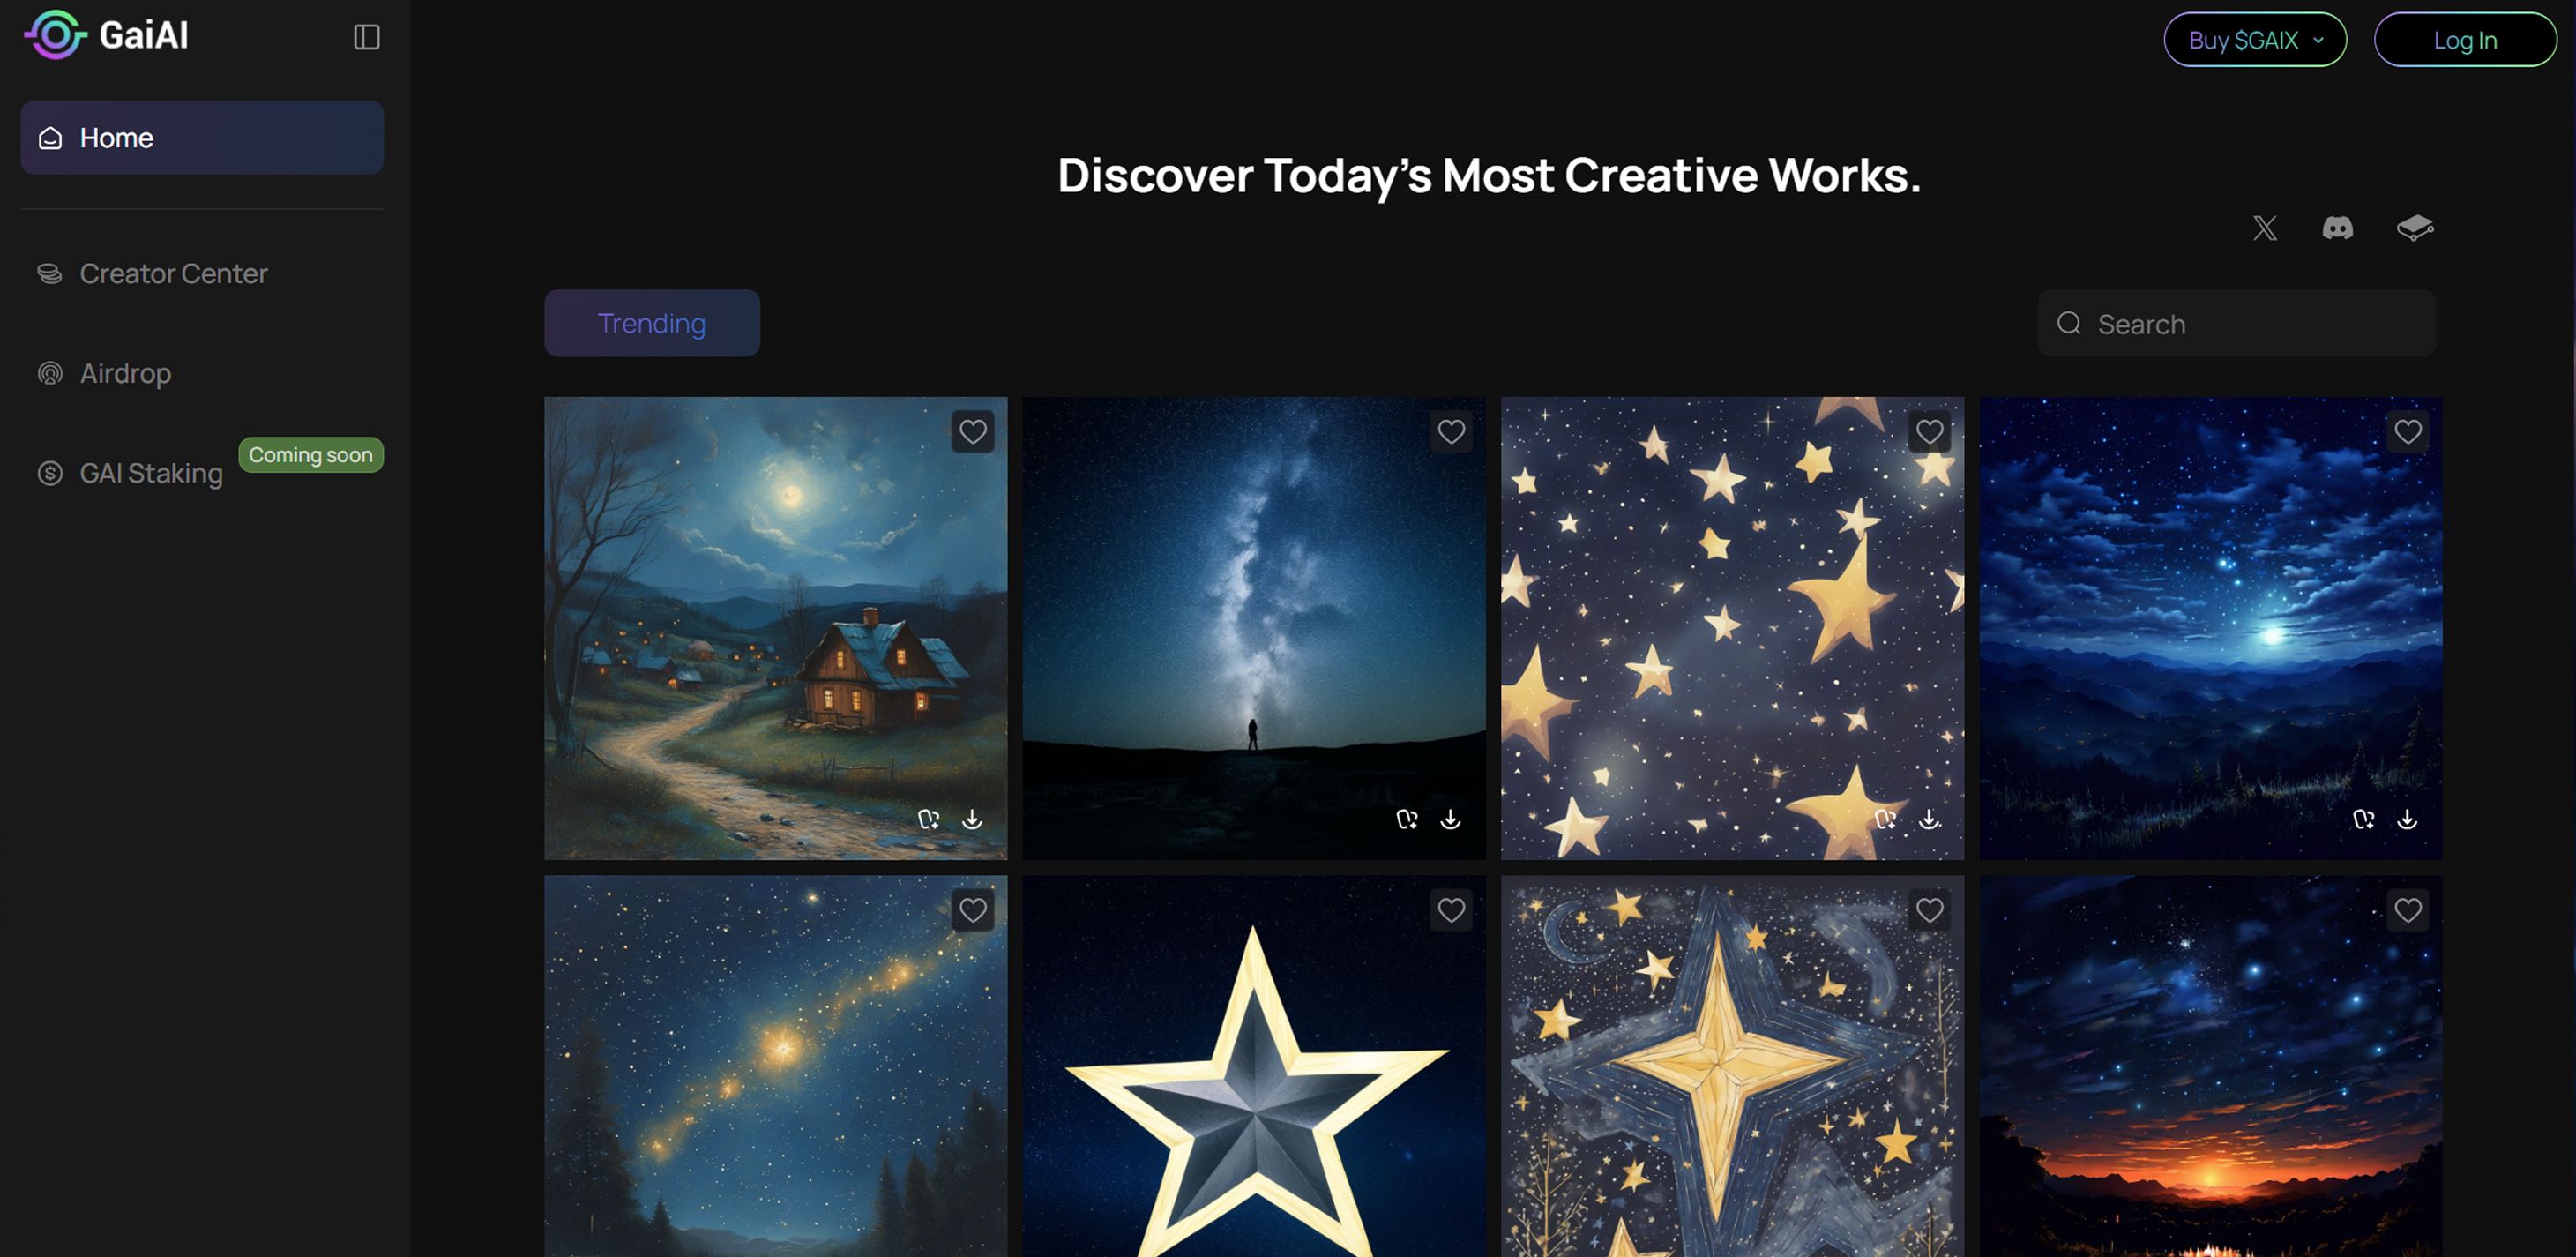This screenshot has width=2576, height=1257.
Task: Open the X (Twitter) social link
Action: (x=2264, y=228)
